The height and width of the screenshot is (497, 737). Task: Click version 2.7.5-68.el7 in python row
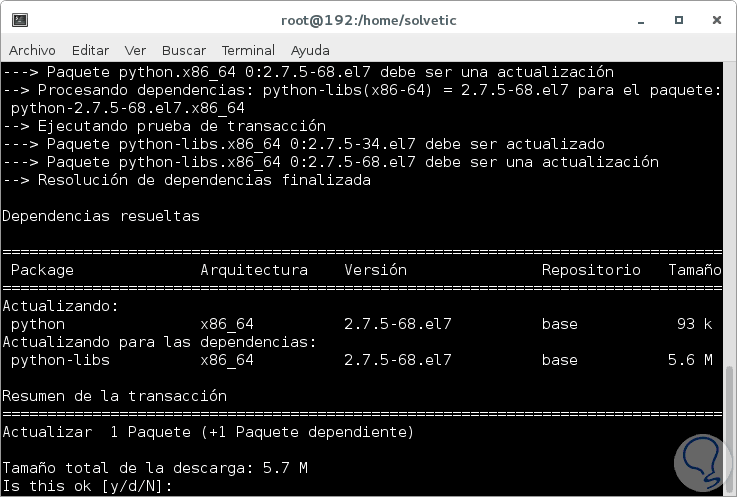pyautogui.click(x=398, y=324)
